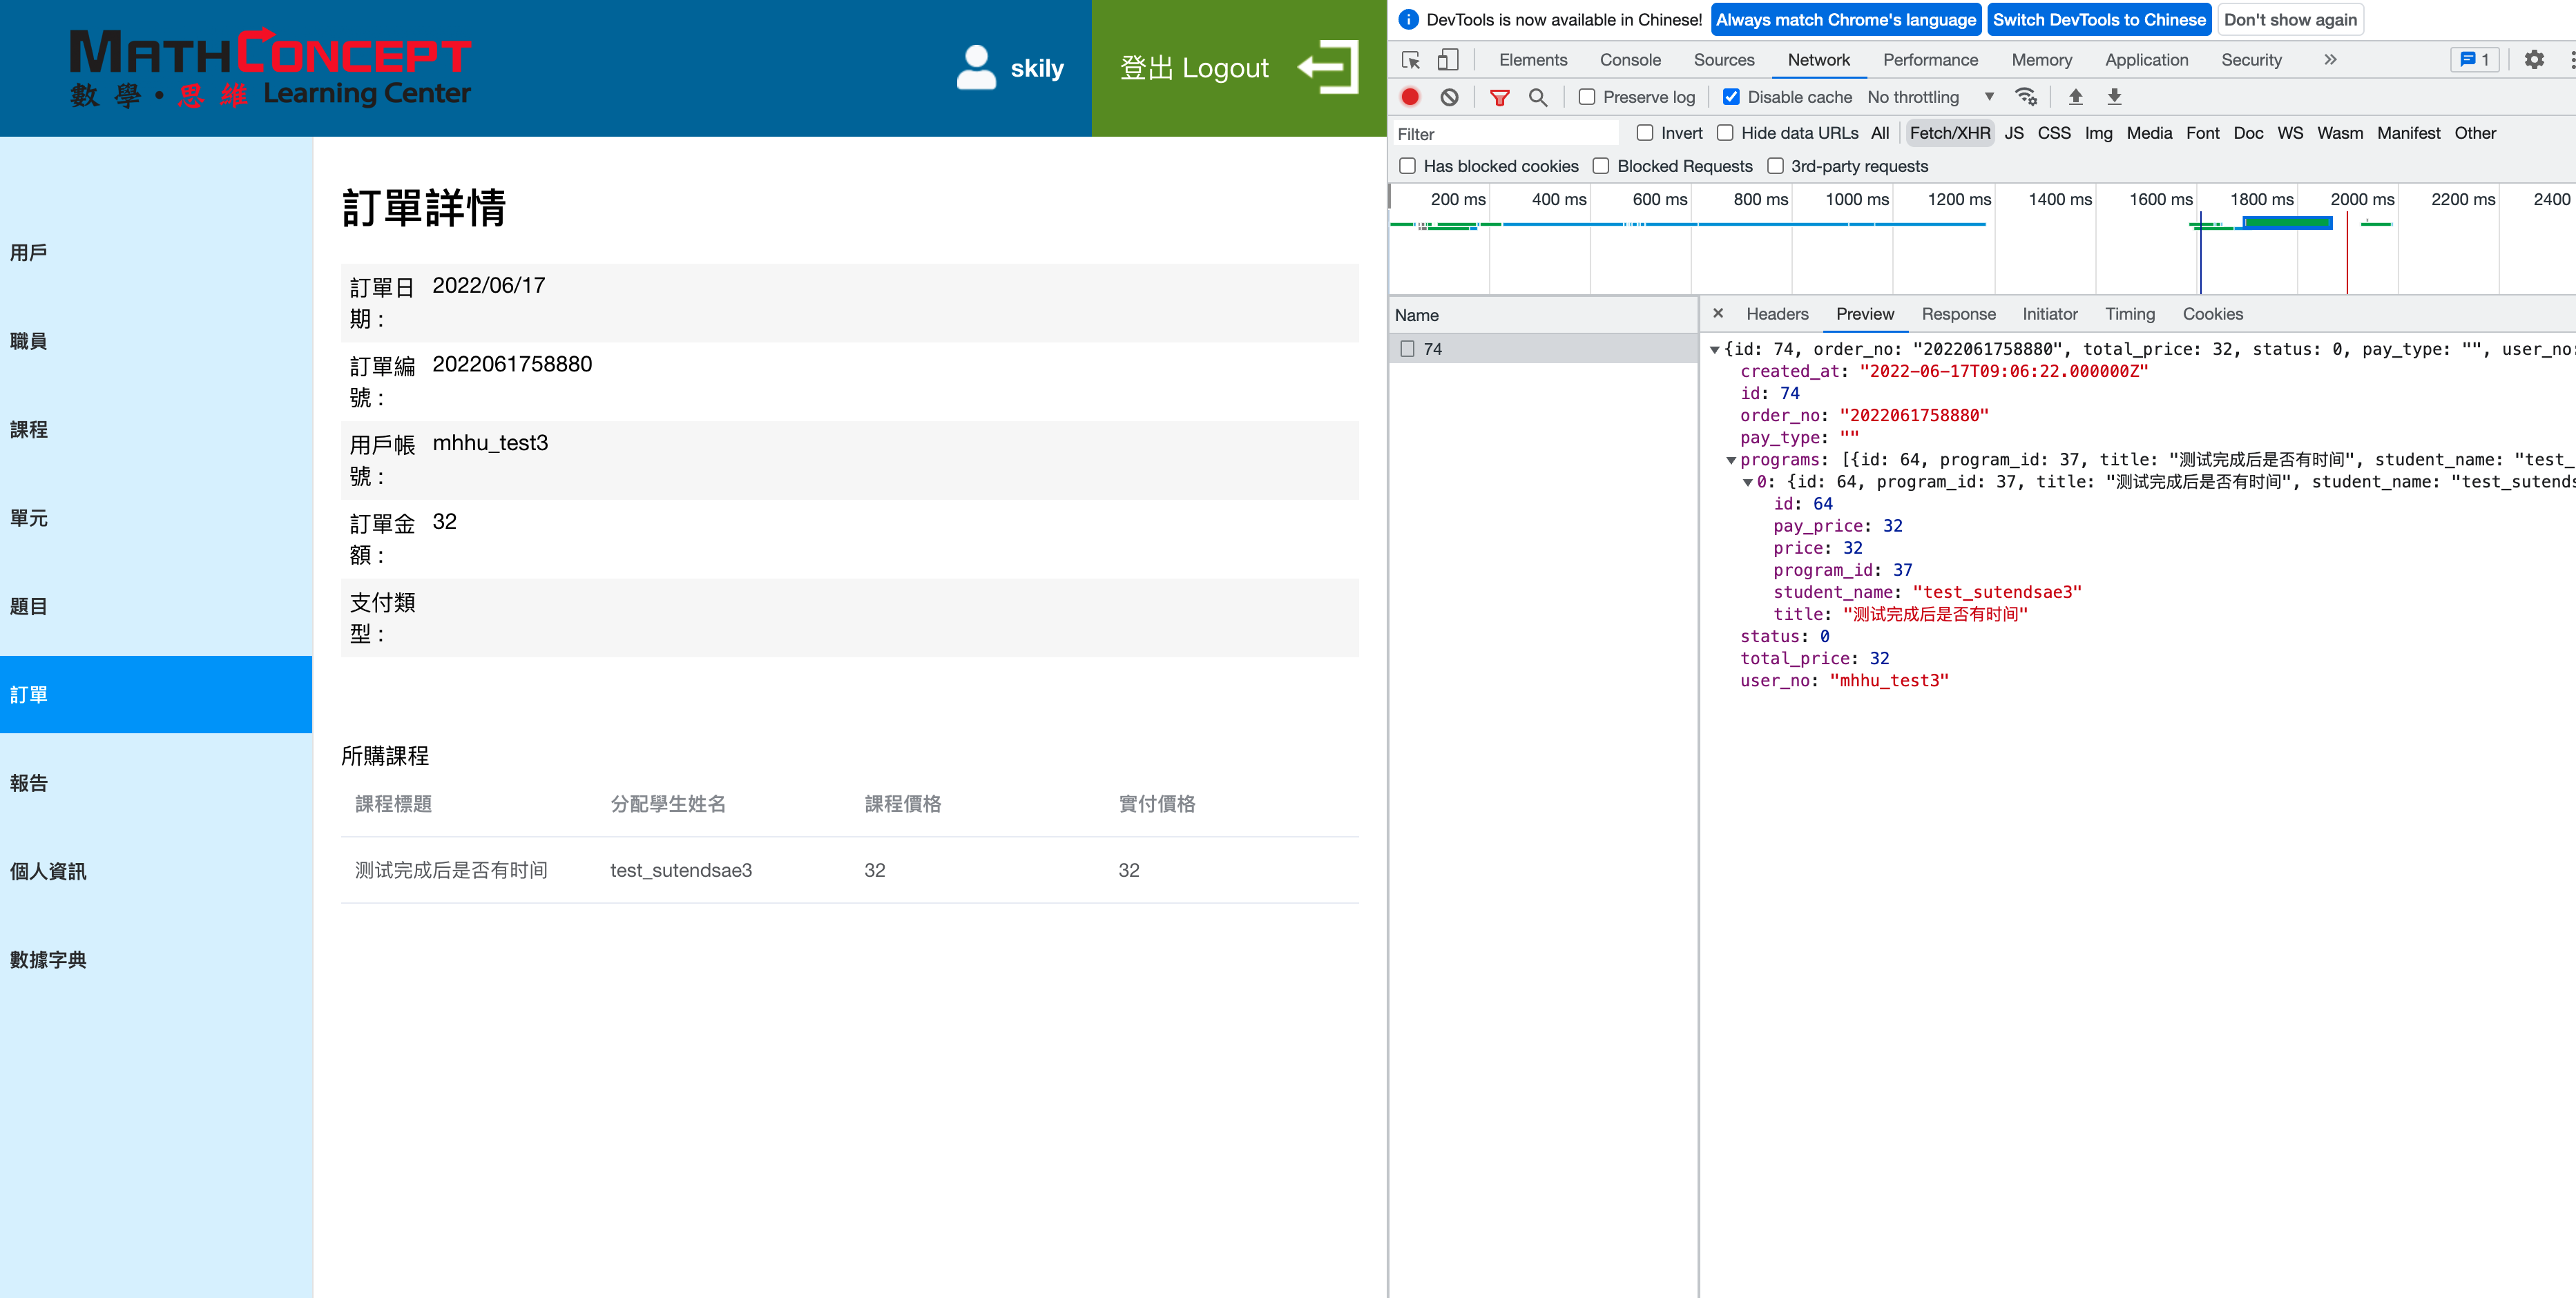
Task: Enable Blocked Requests checkbox
Action: (1601, 166)
